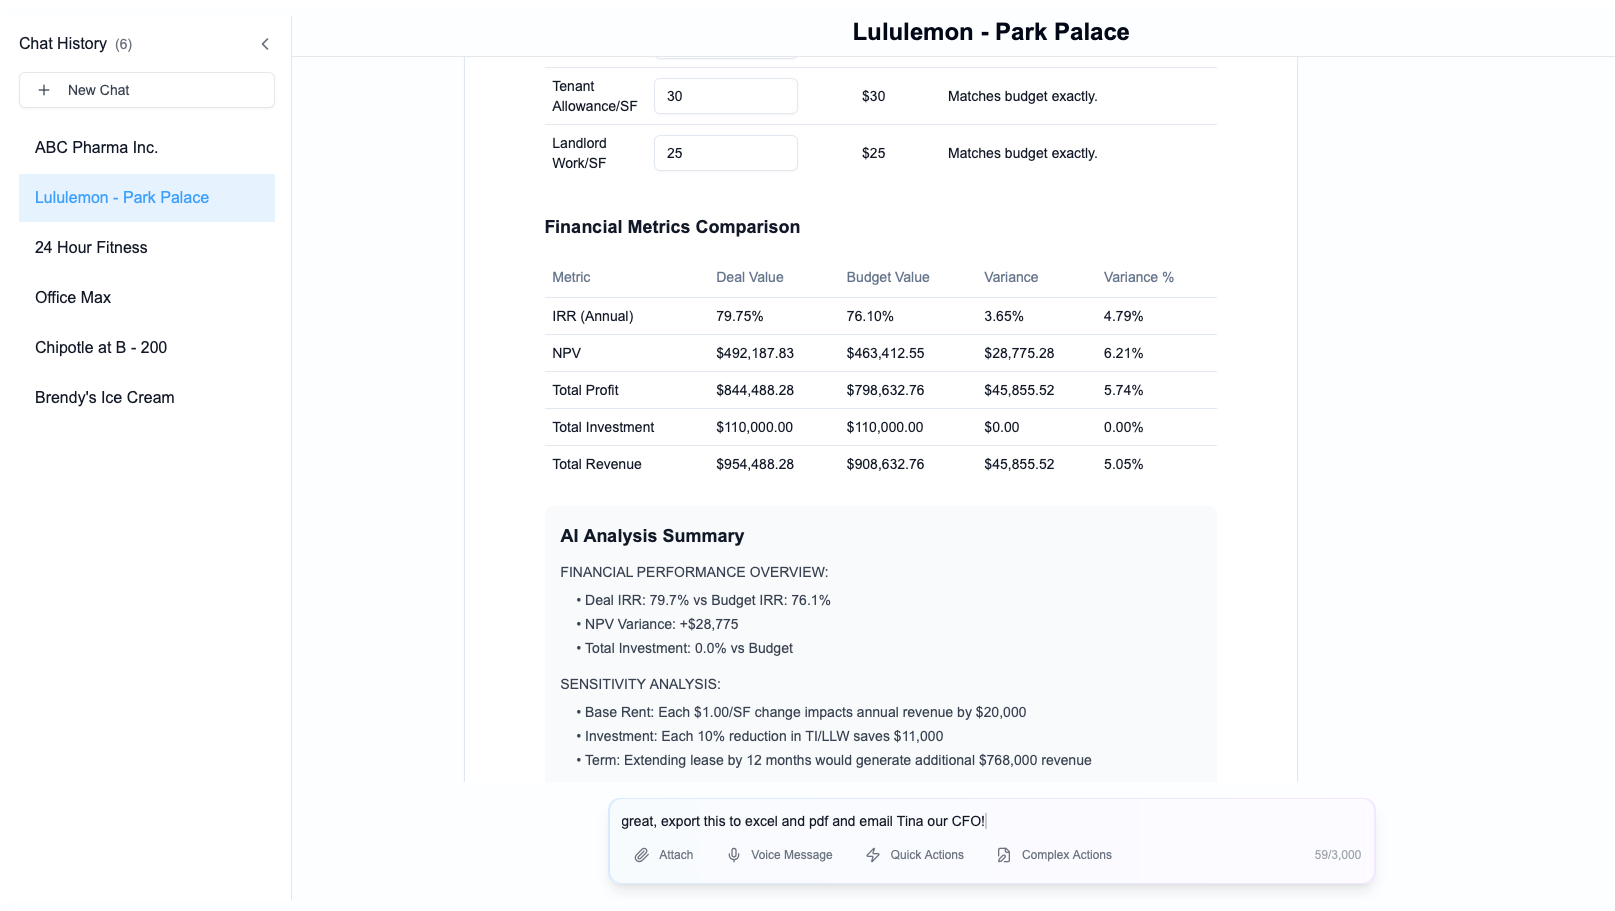Select Voice Message label

pyautogui.click(x=792, y=855)
